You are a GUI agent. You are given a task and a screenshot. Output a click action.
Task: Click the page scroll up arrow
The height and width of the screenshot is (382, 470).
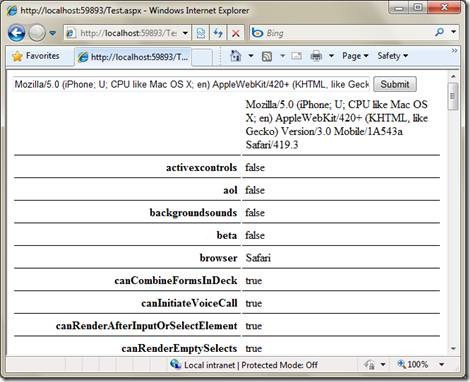pos(453,76)
